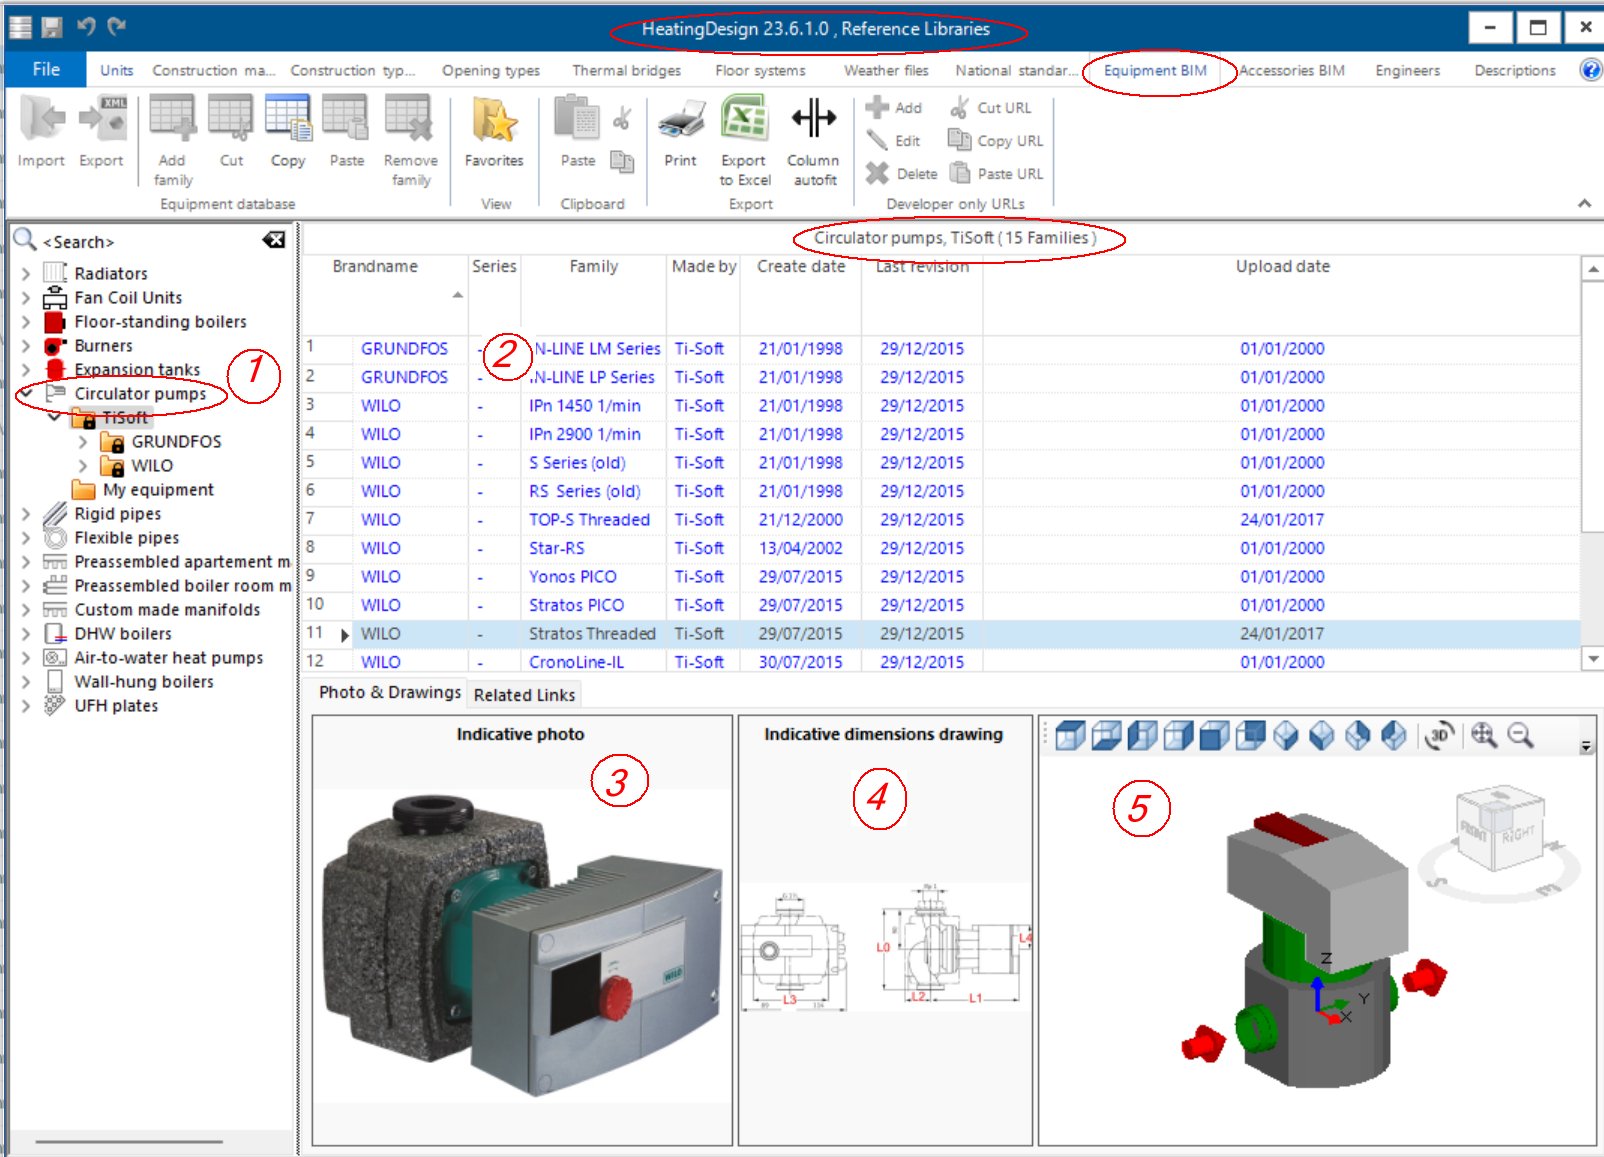Activate the 3D rotation tool in model viewer
The height and width of the screenshot is (1157, 1604).
tap(1438, 736)
